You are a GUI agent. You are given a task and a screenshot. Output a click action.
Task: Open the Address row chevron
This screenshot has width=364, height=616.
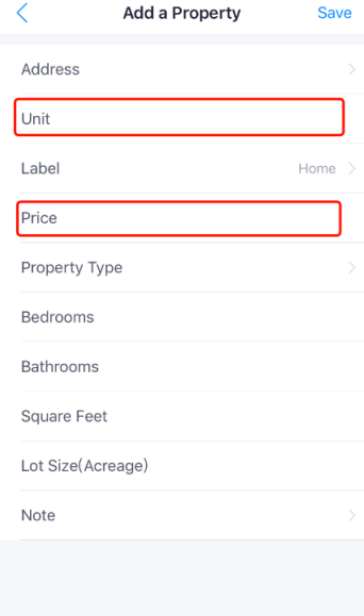pyautogui.click(x=352, y=70)
